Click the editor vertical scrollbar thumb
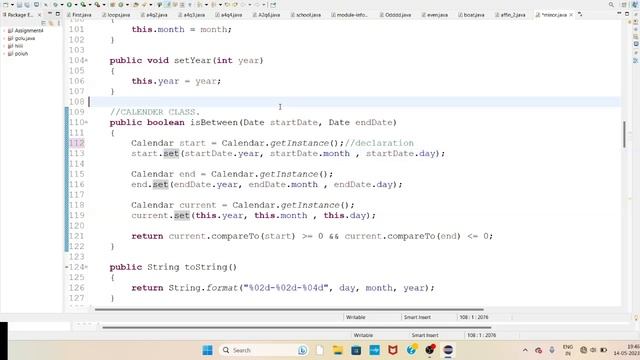 tap(624, 134)
